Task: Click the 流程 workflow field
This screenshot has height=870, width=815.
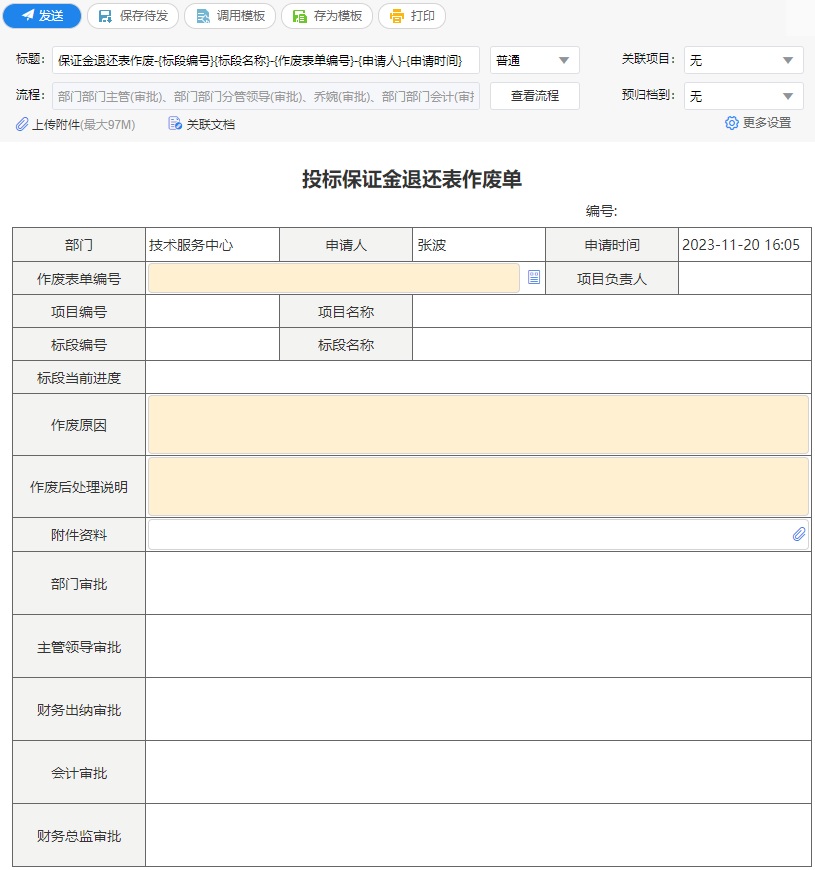Action: point(266,96)
